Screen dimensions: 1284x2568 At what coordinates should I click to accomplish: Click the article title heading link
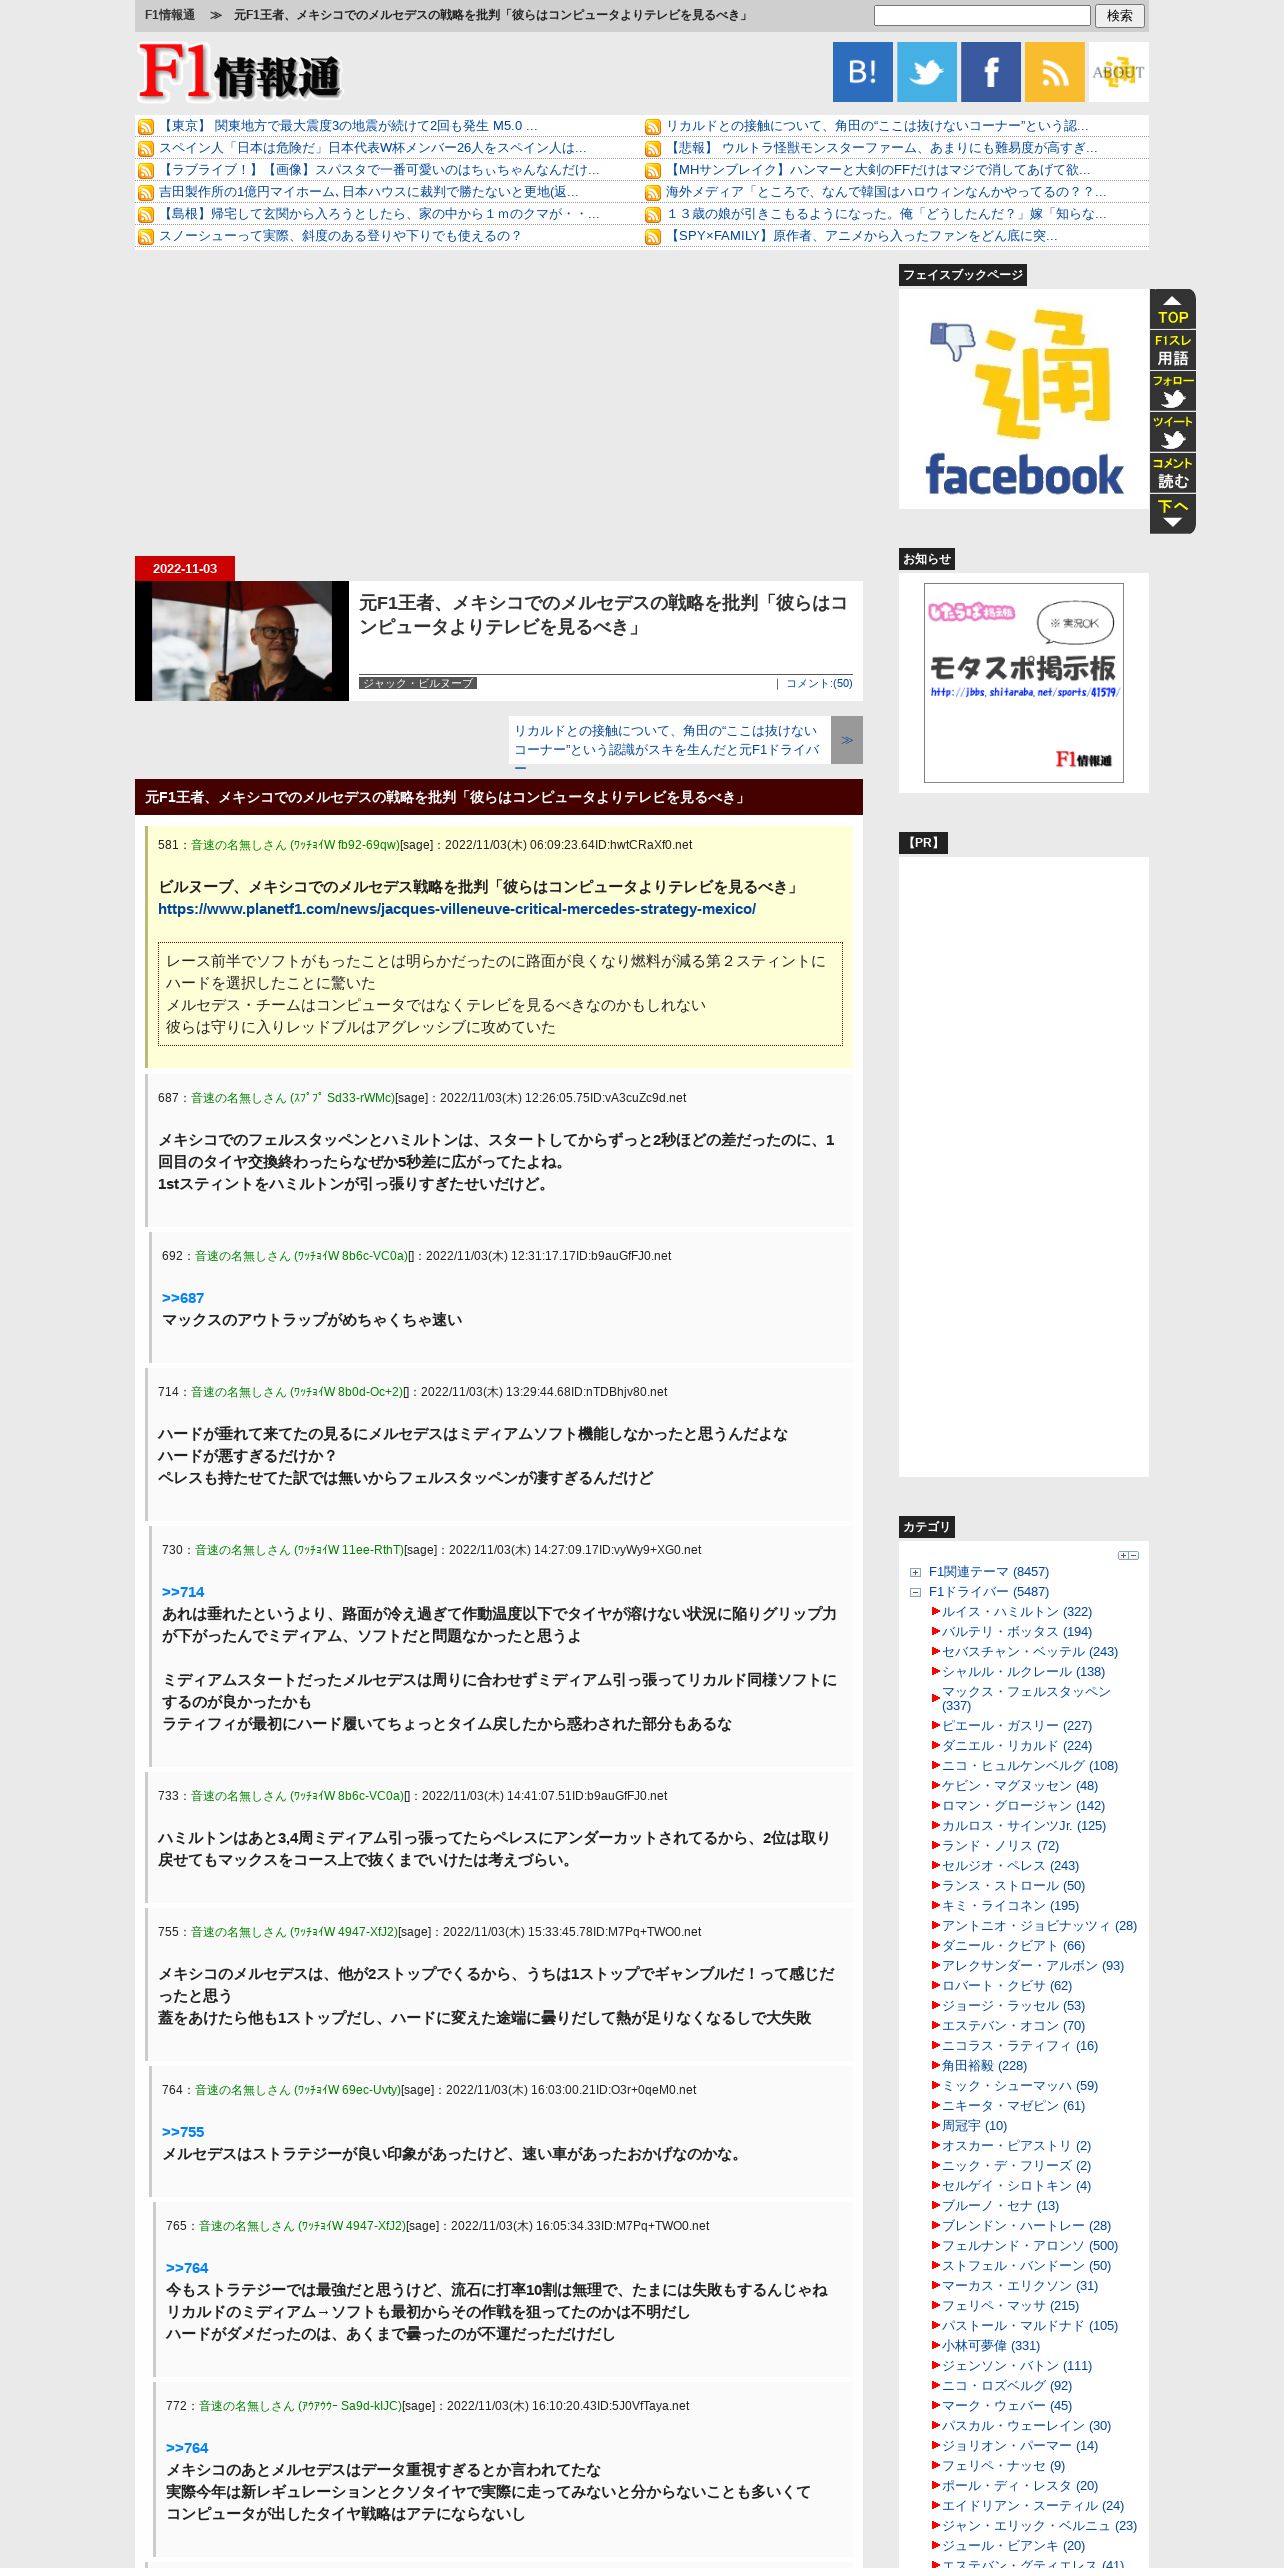pyautogui.click(x=603, y=615)
